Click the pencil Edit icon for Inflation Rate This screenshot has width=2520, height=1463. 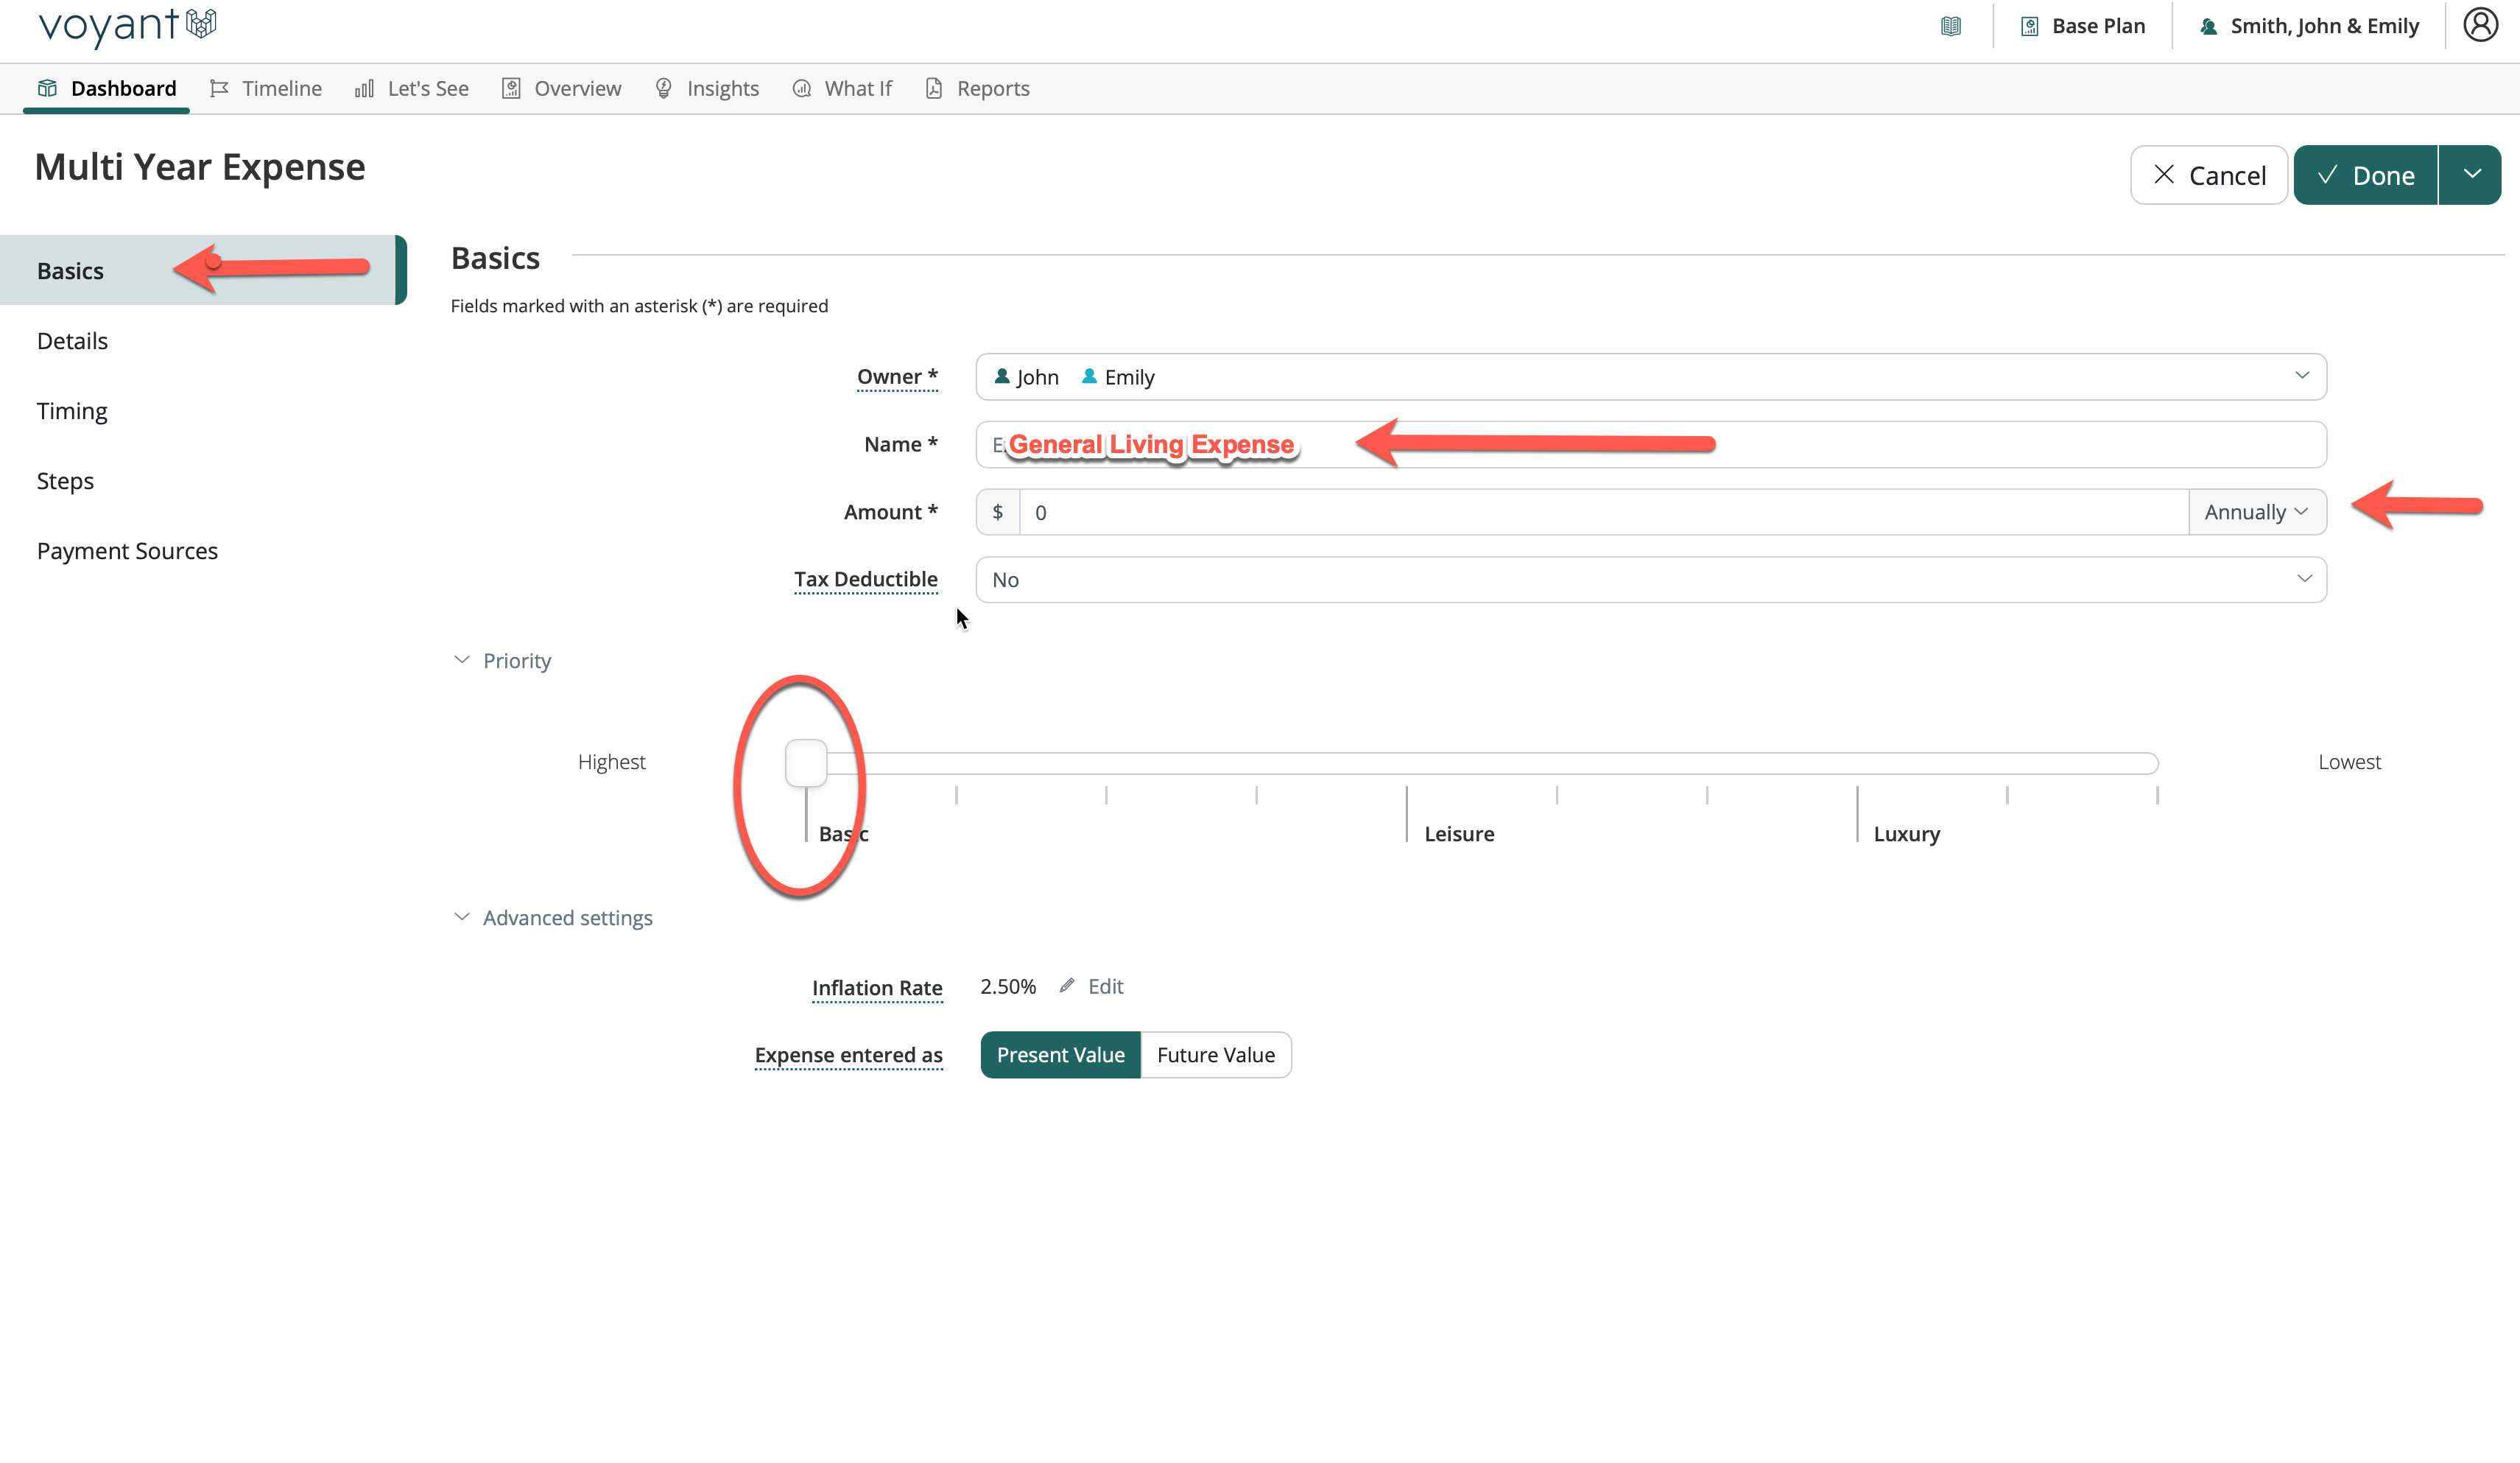1067,986
